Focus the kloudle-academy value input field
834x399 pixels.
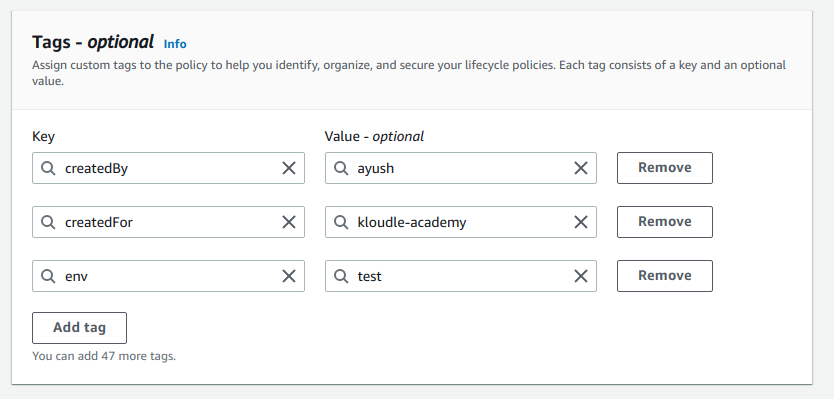click(461, 222)
